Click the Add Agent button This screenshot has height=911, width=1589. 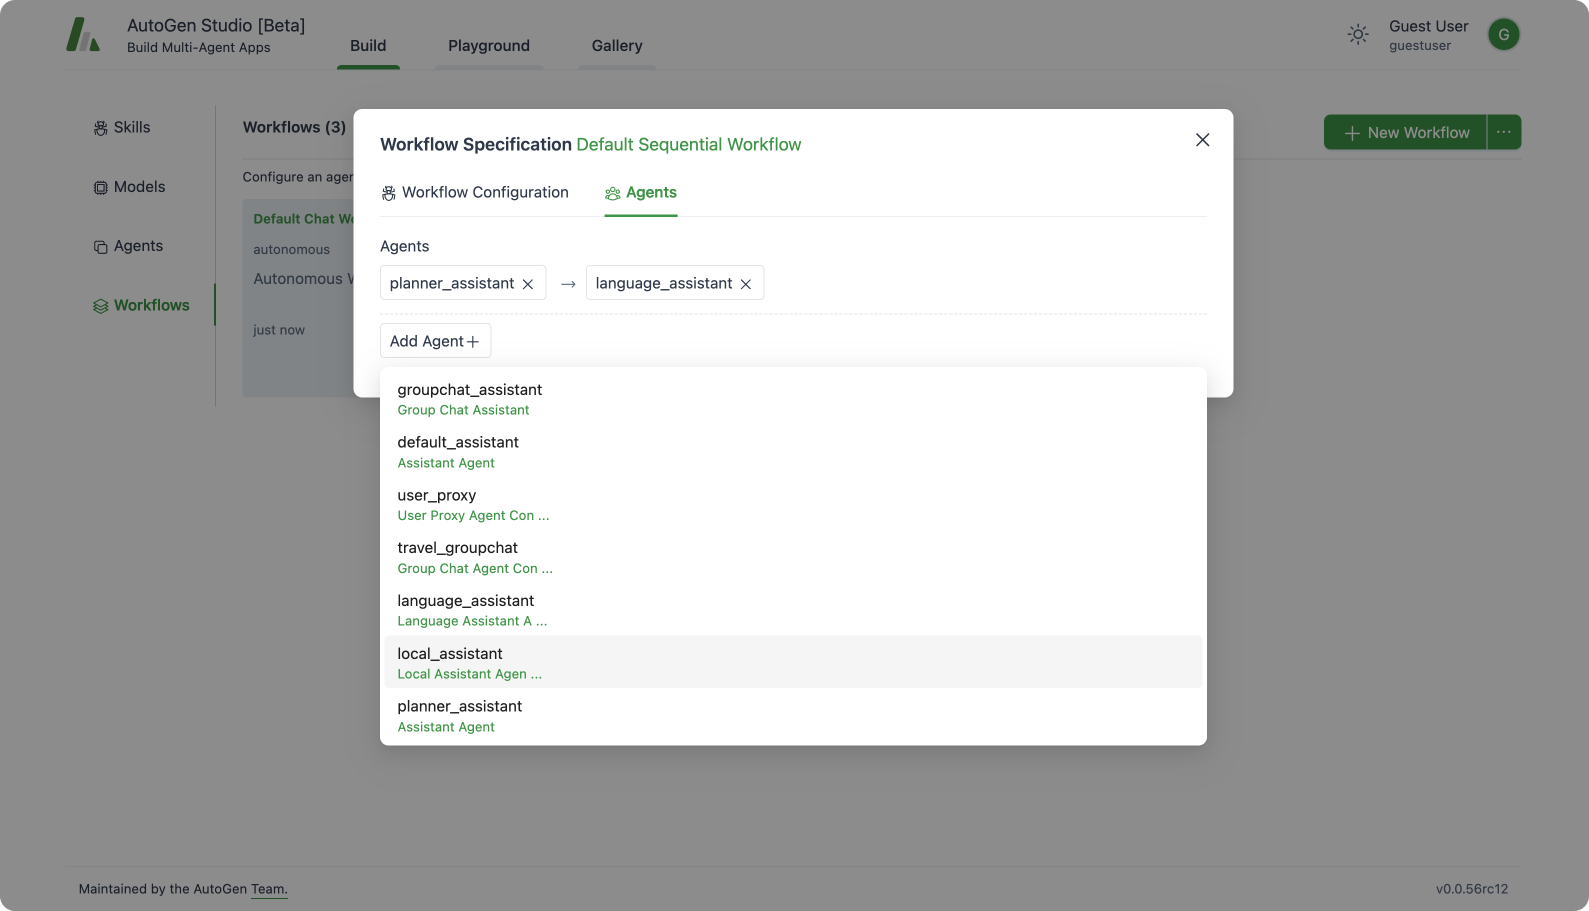[435, 341]
